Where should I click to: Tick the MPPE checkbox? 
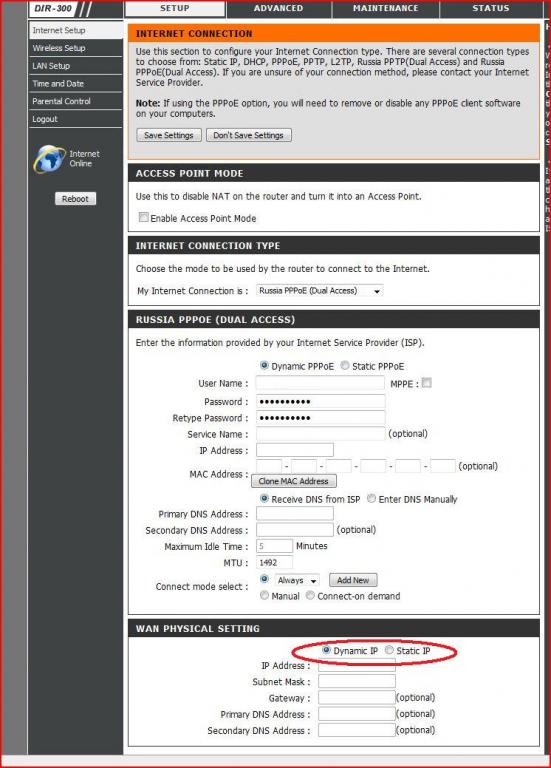coord(427,383)
